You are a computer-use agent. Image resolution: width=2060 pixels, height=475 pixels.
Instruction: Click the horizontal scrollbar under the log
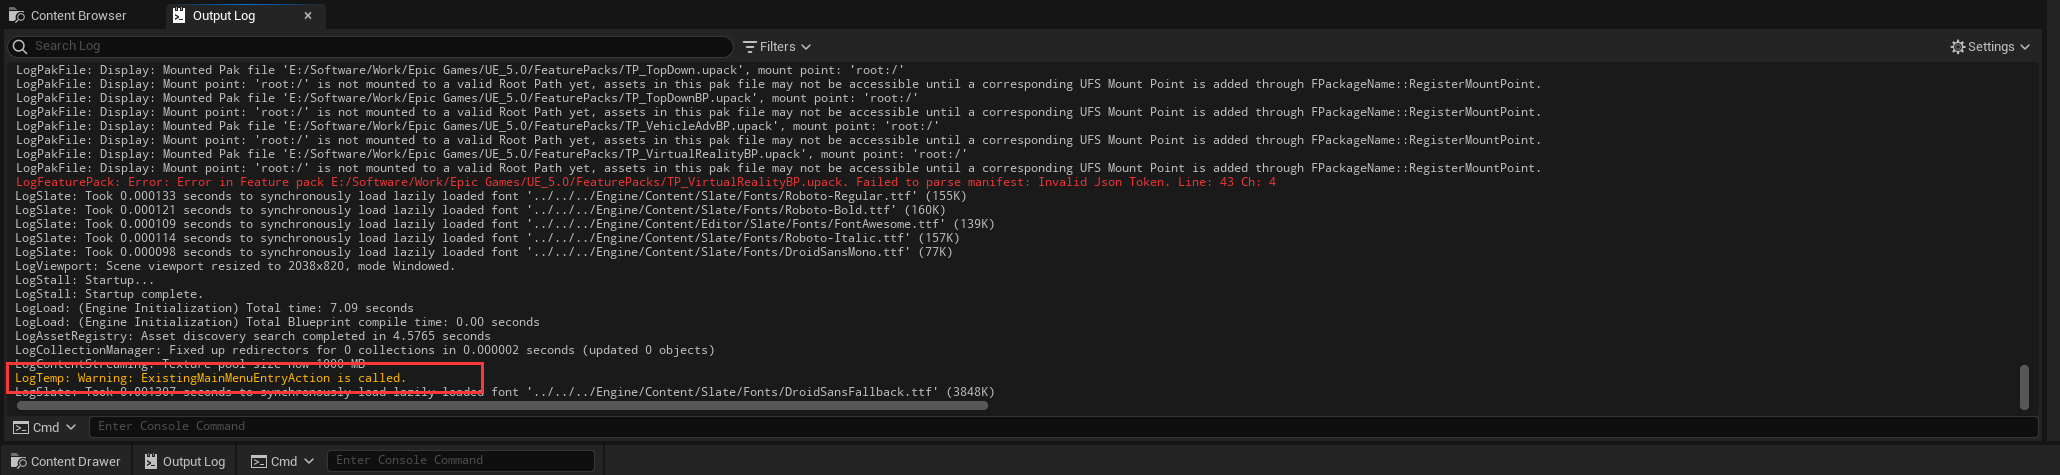[x=502, y=406]
